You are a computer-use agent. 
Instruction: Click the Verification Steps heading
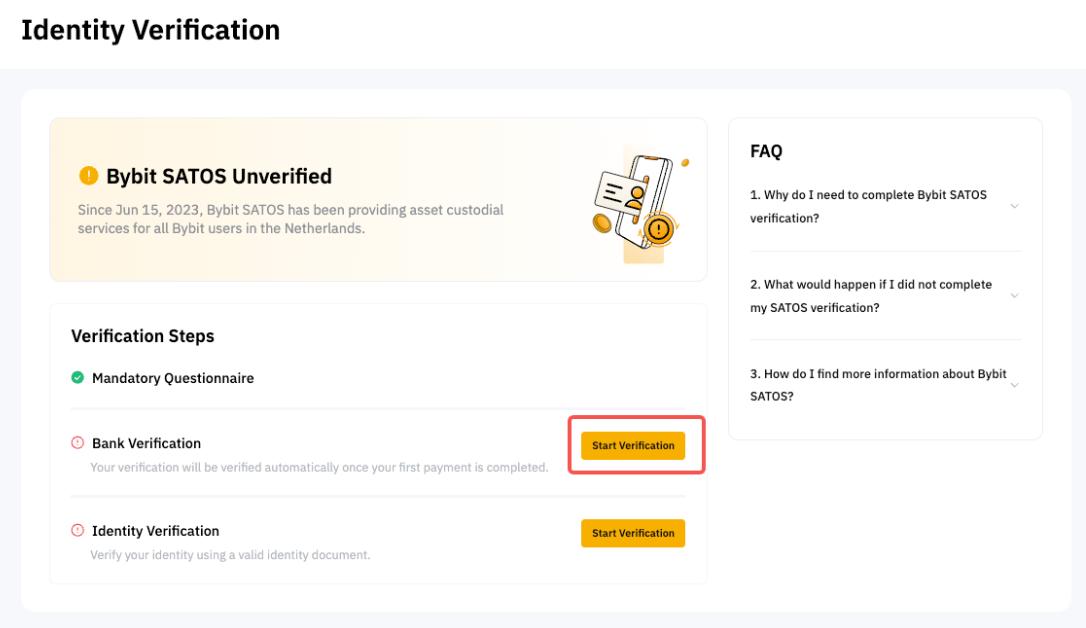point(143,336)
